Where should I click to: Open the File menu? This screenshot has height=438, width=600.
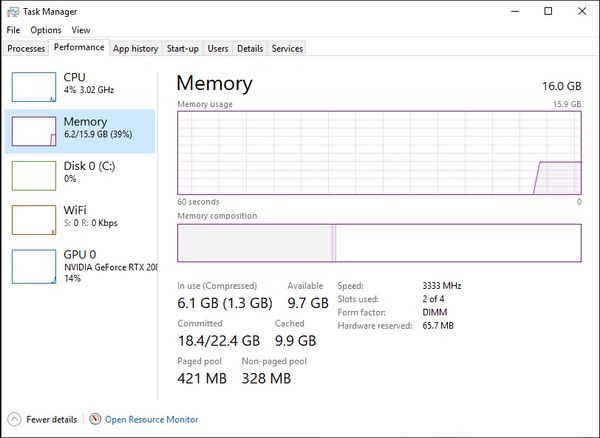13,30
